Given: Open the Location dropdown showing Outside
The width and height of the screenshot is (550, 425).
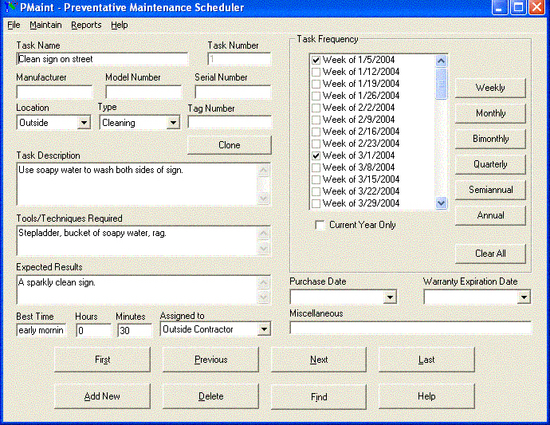Looking at the screenshot, I should tap(84, 123).
